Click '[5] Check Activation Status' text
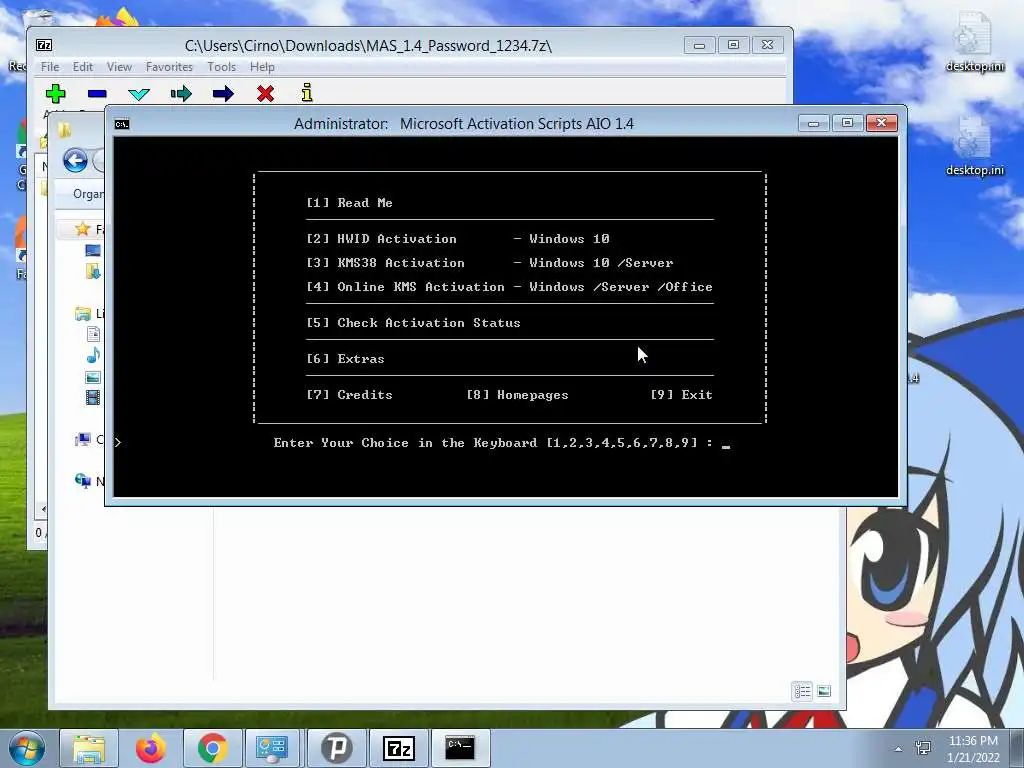This screenshot has width=1024, height=768. [x=413, y=323]
